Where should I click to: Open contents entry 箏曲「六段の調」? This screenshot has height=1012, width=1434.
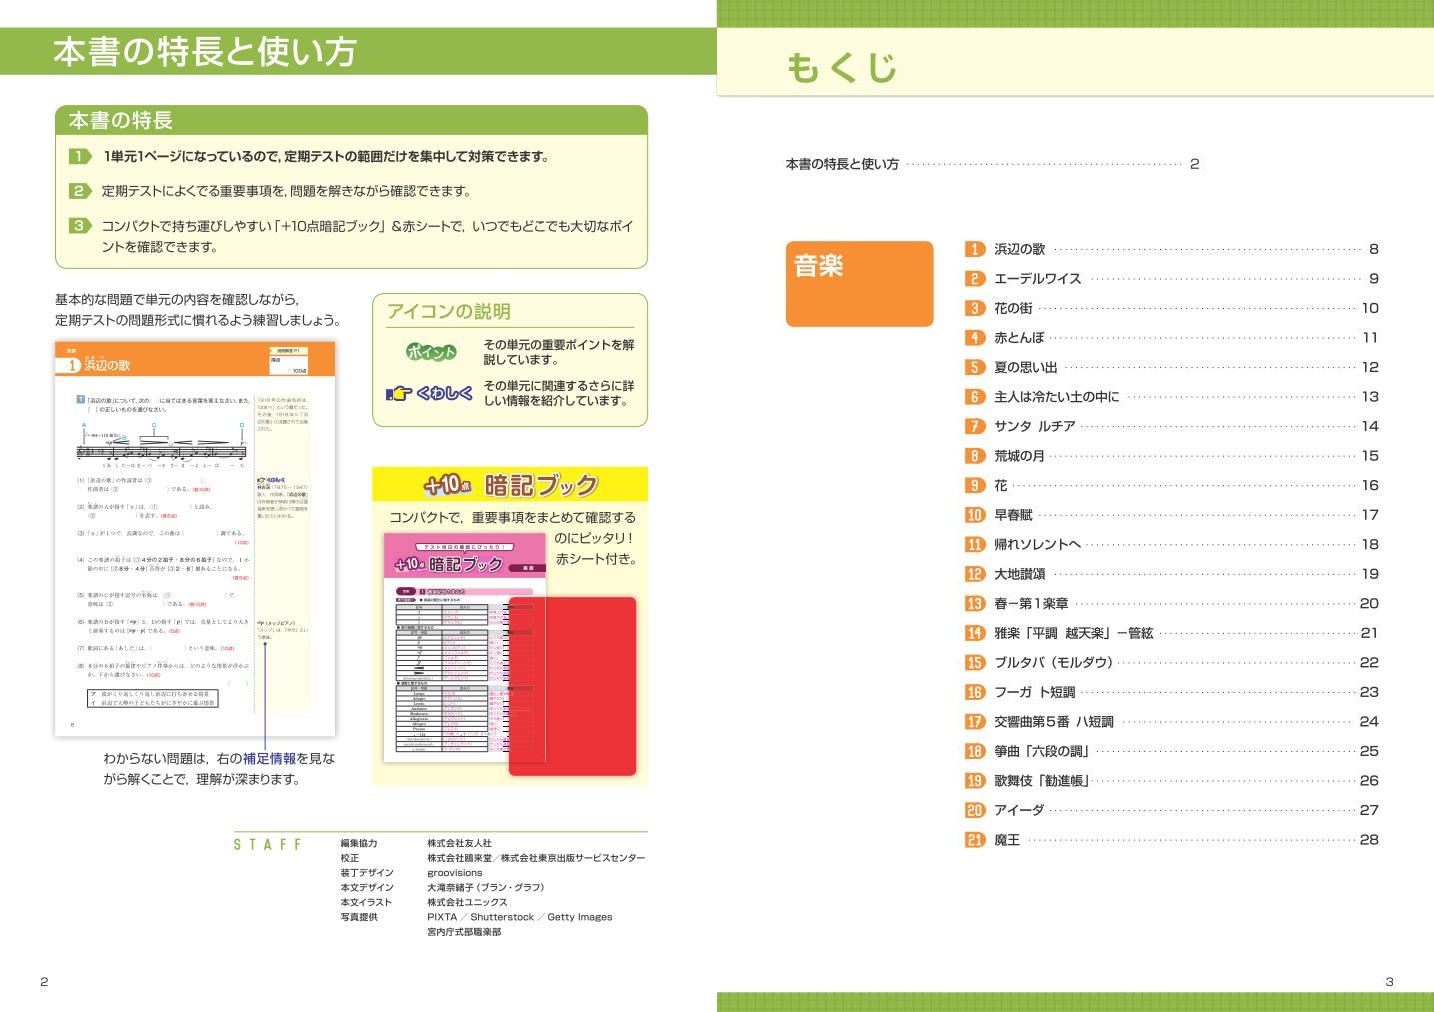(x=1171, y=751)
